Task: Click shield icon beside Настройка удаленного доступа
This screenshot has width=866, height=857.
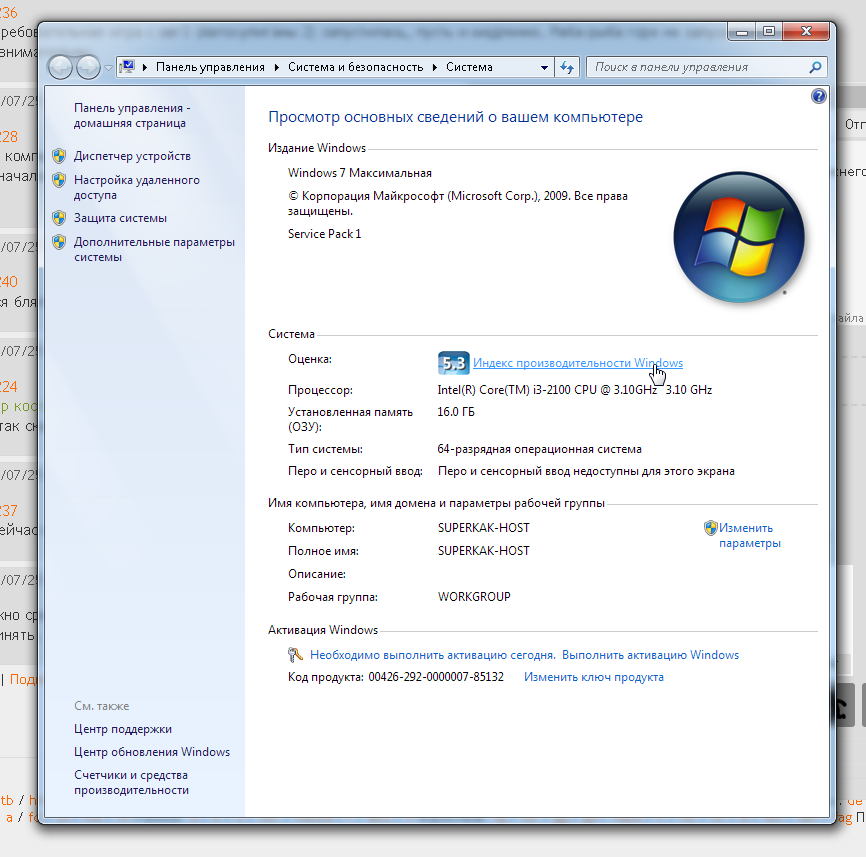Action: click(x=59, y=179)
